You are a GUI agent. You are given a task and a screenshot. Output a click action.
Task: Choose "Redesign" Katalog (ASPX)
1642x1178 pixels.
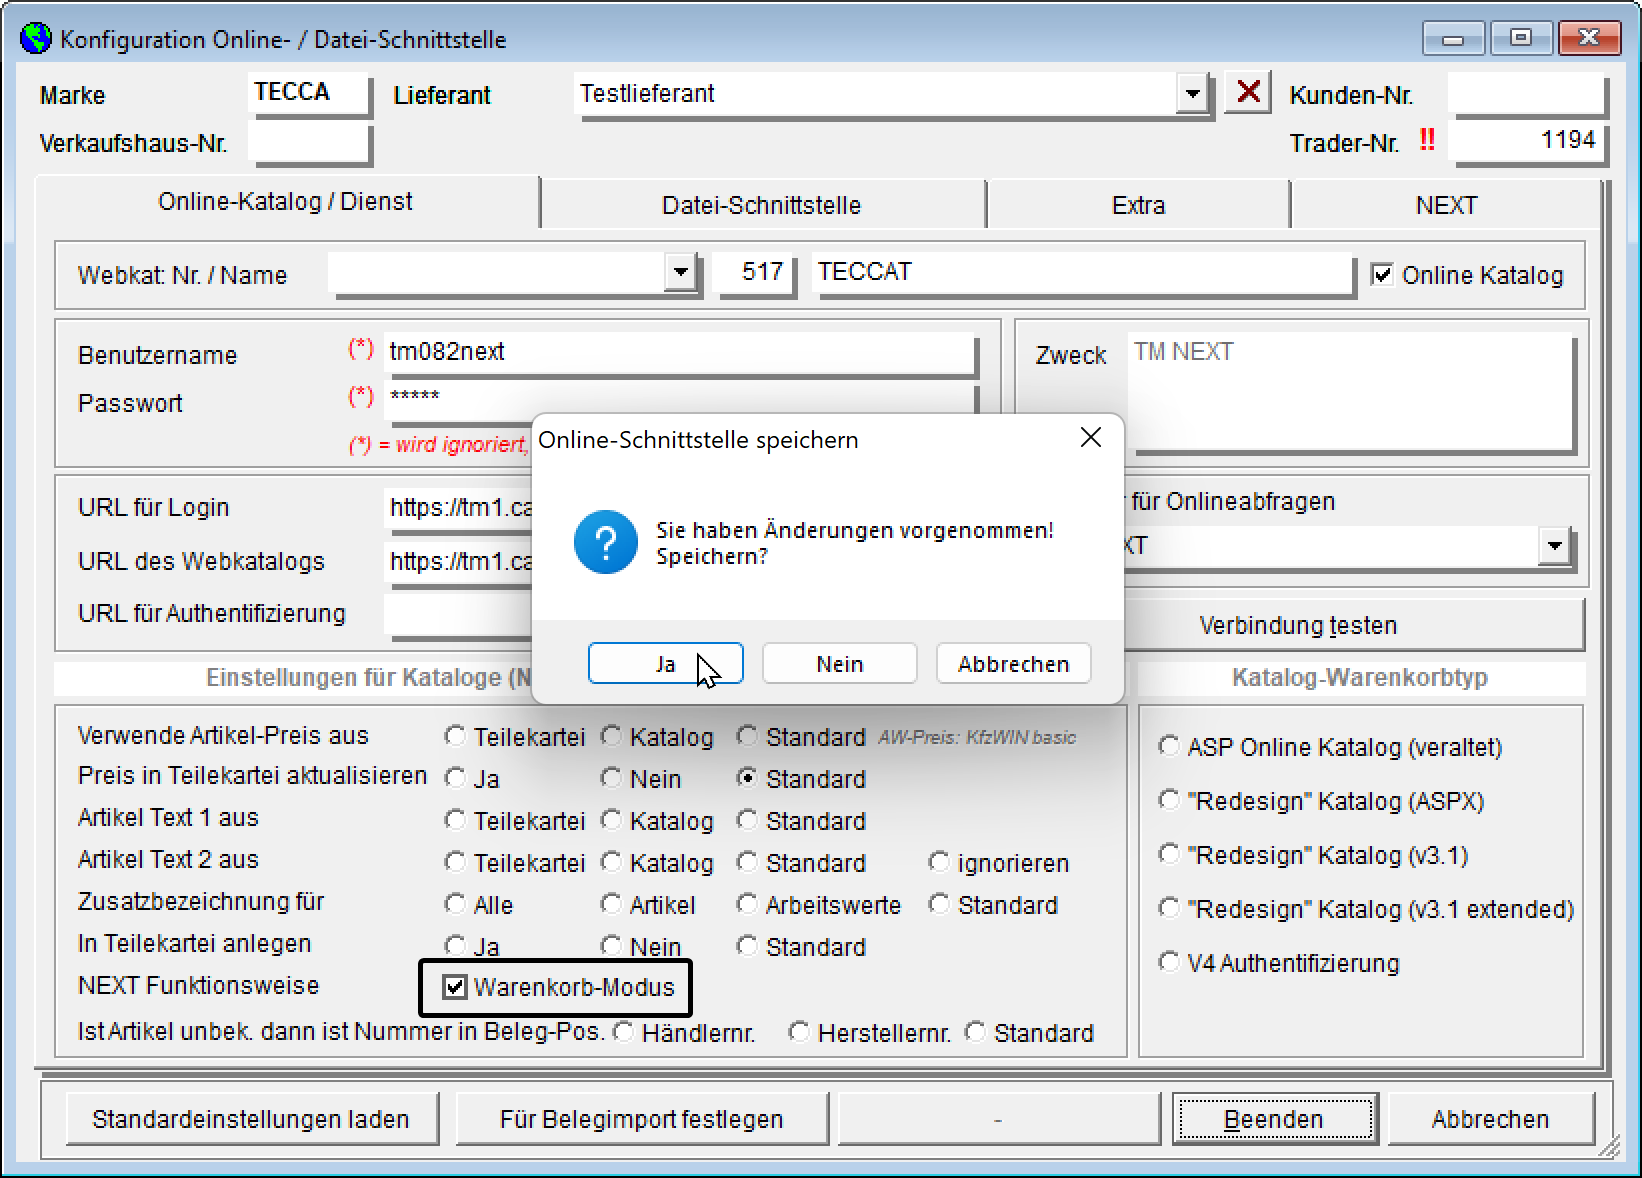tap(1168, 800)
